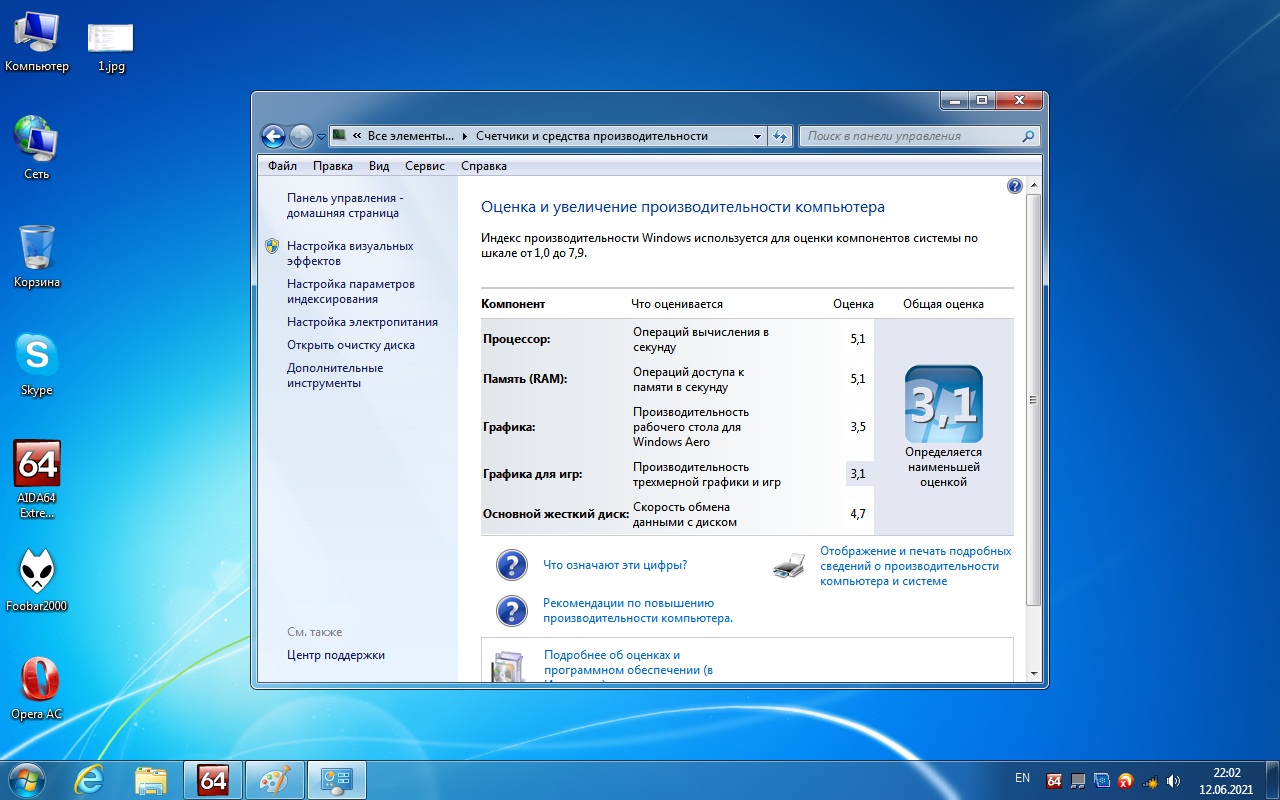Launch AIDA64 Extreme desktop shortcut

37,480
